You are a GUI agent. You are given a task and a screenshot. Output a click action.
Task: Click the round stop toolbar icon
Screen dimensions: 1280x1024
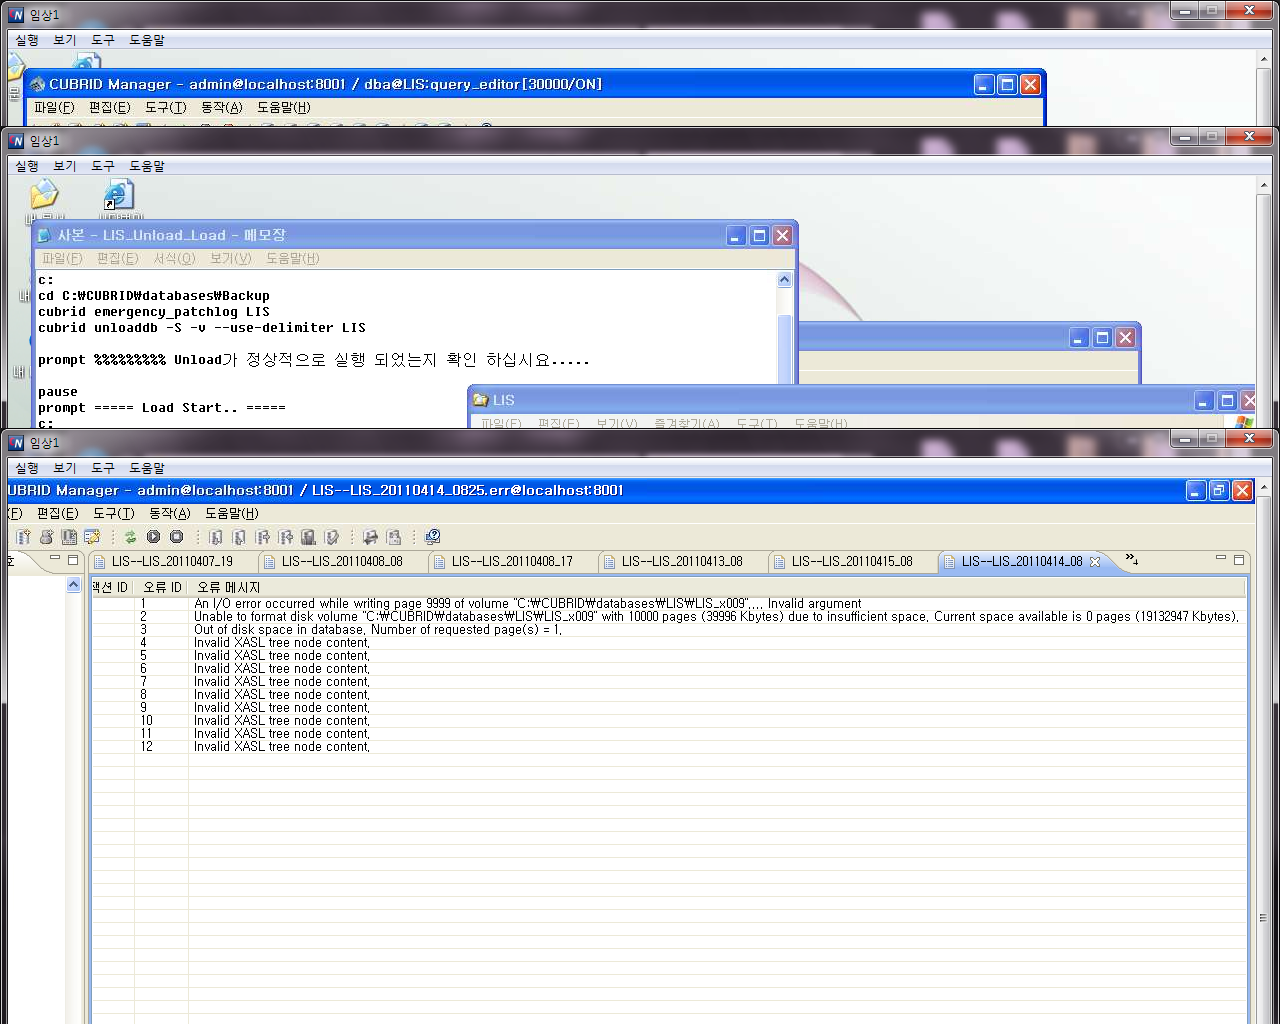(177, 537)
